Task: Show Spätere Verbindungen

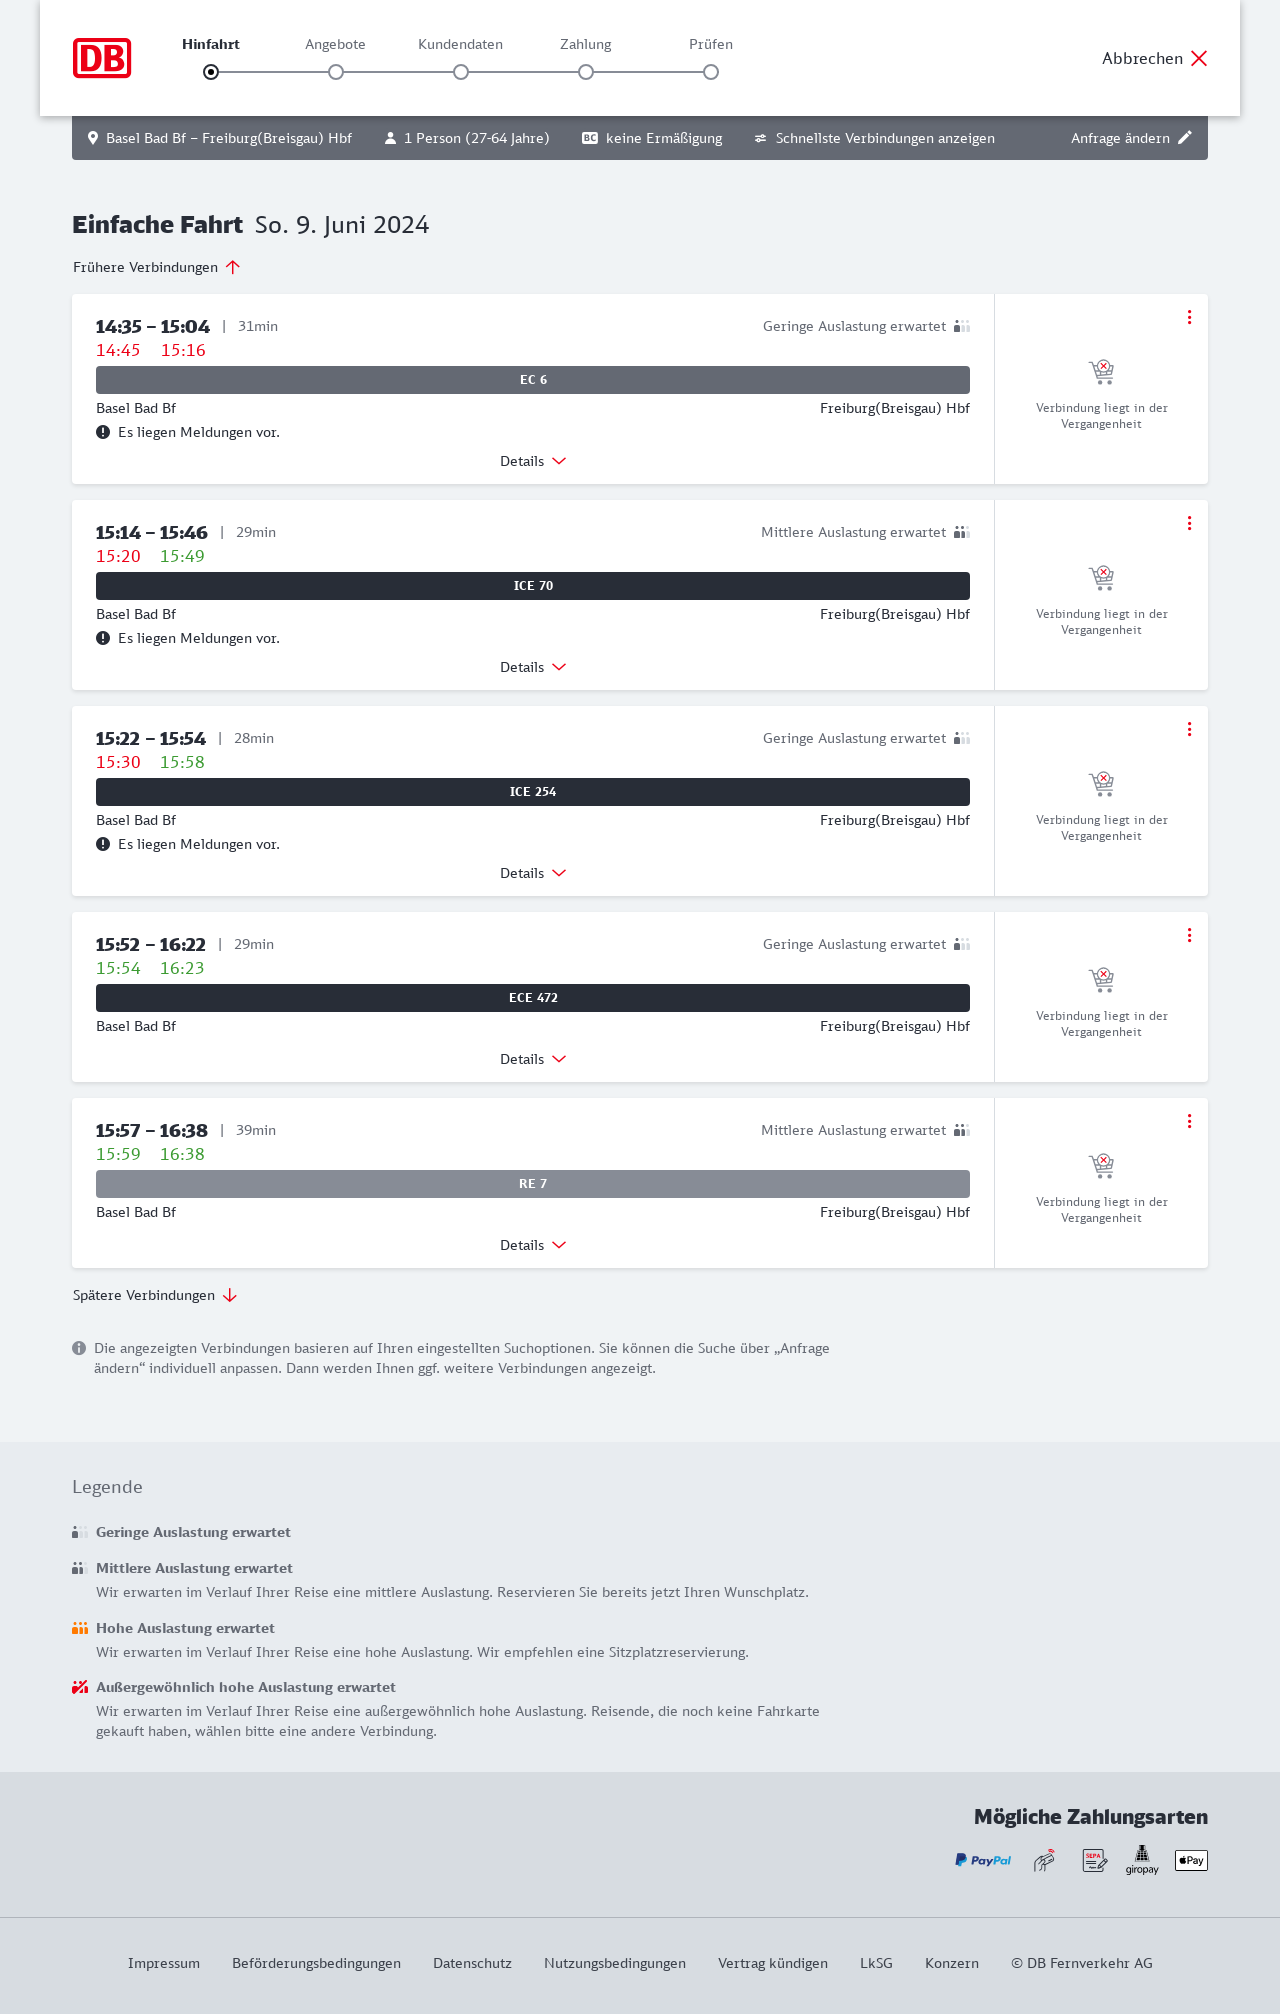Action: click(x=155, y=1295)
